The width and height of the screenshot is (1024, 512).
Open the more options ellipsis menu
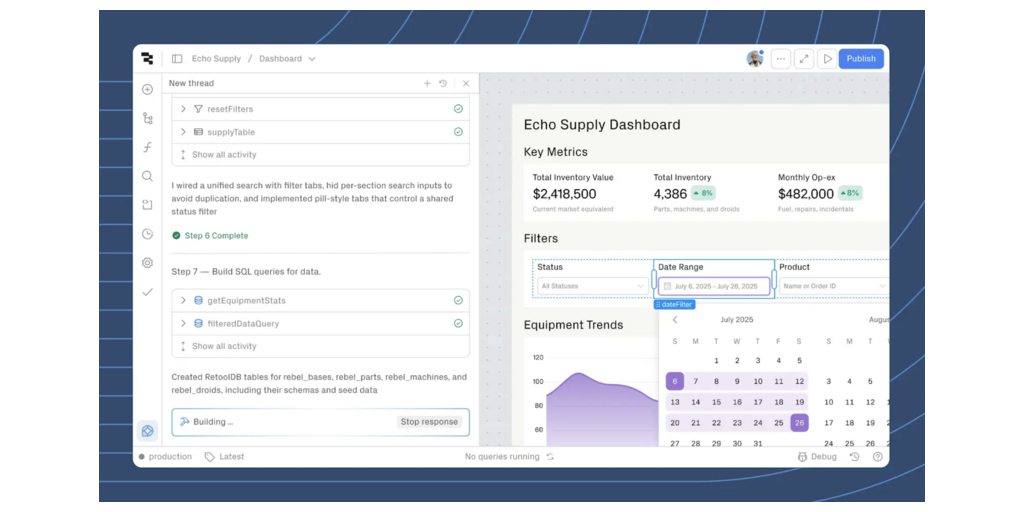(780, 59)
